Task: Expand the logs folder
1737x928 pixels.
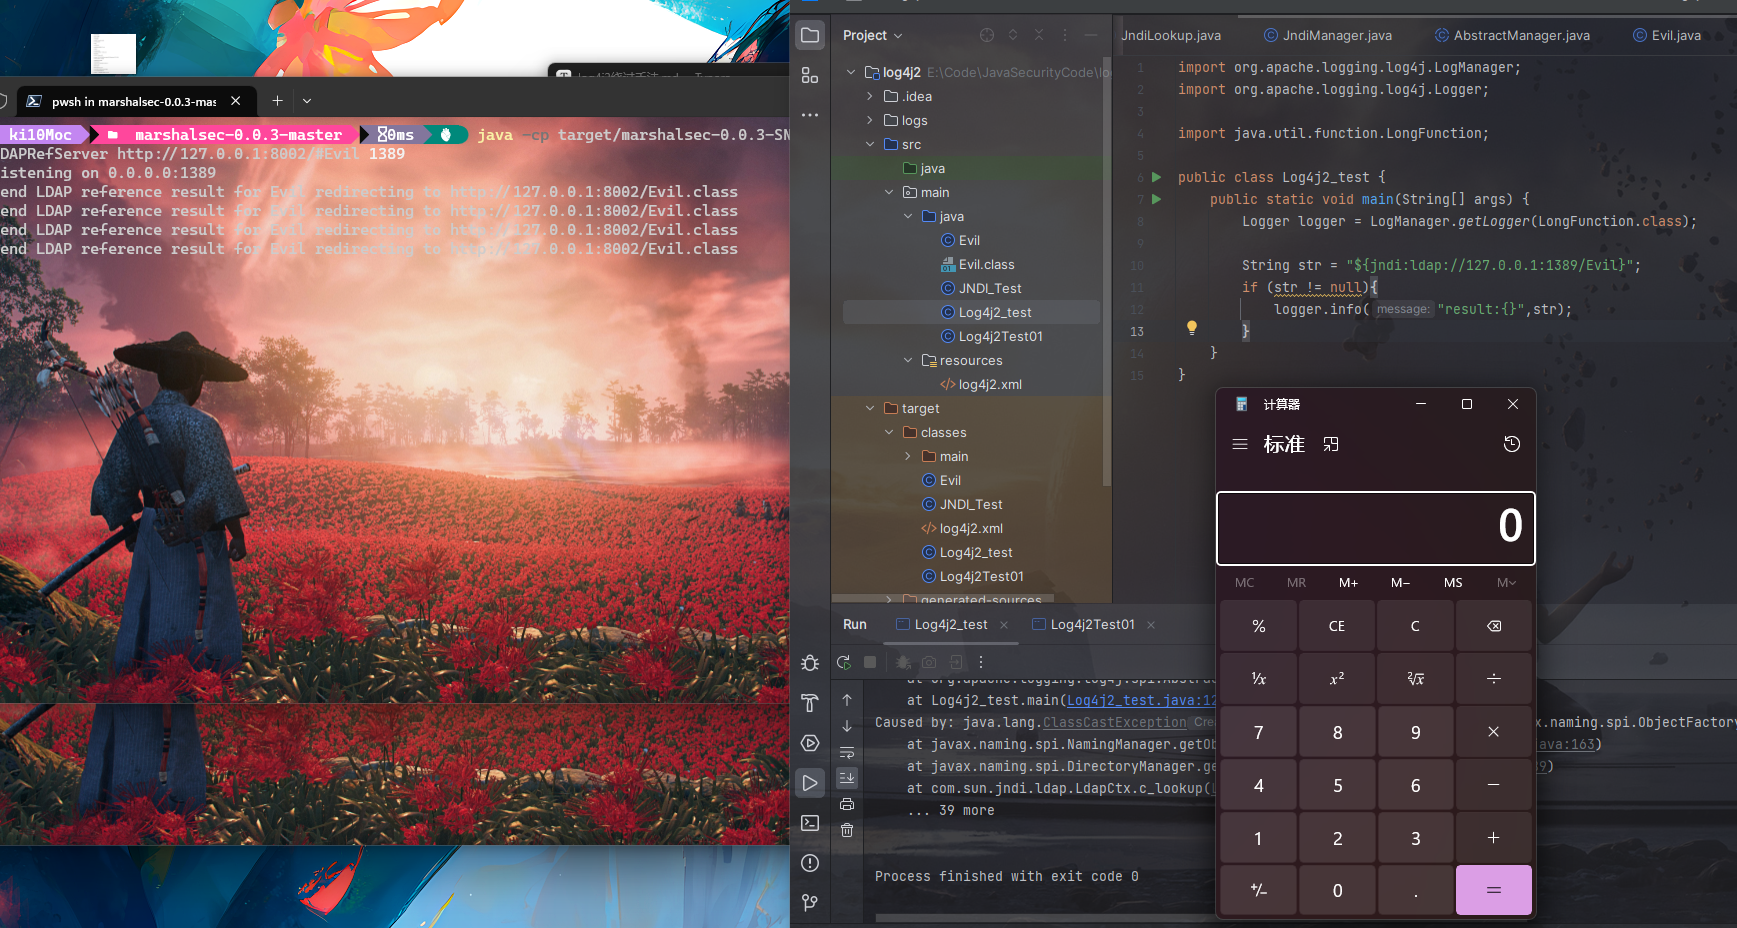Action: point(870,120)
